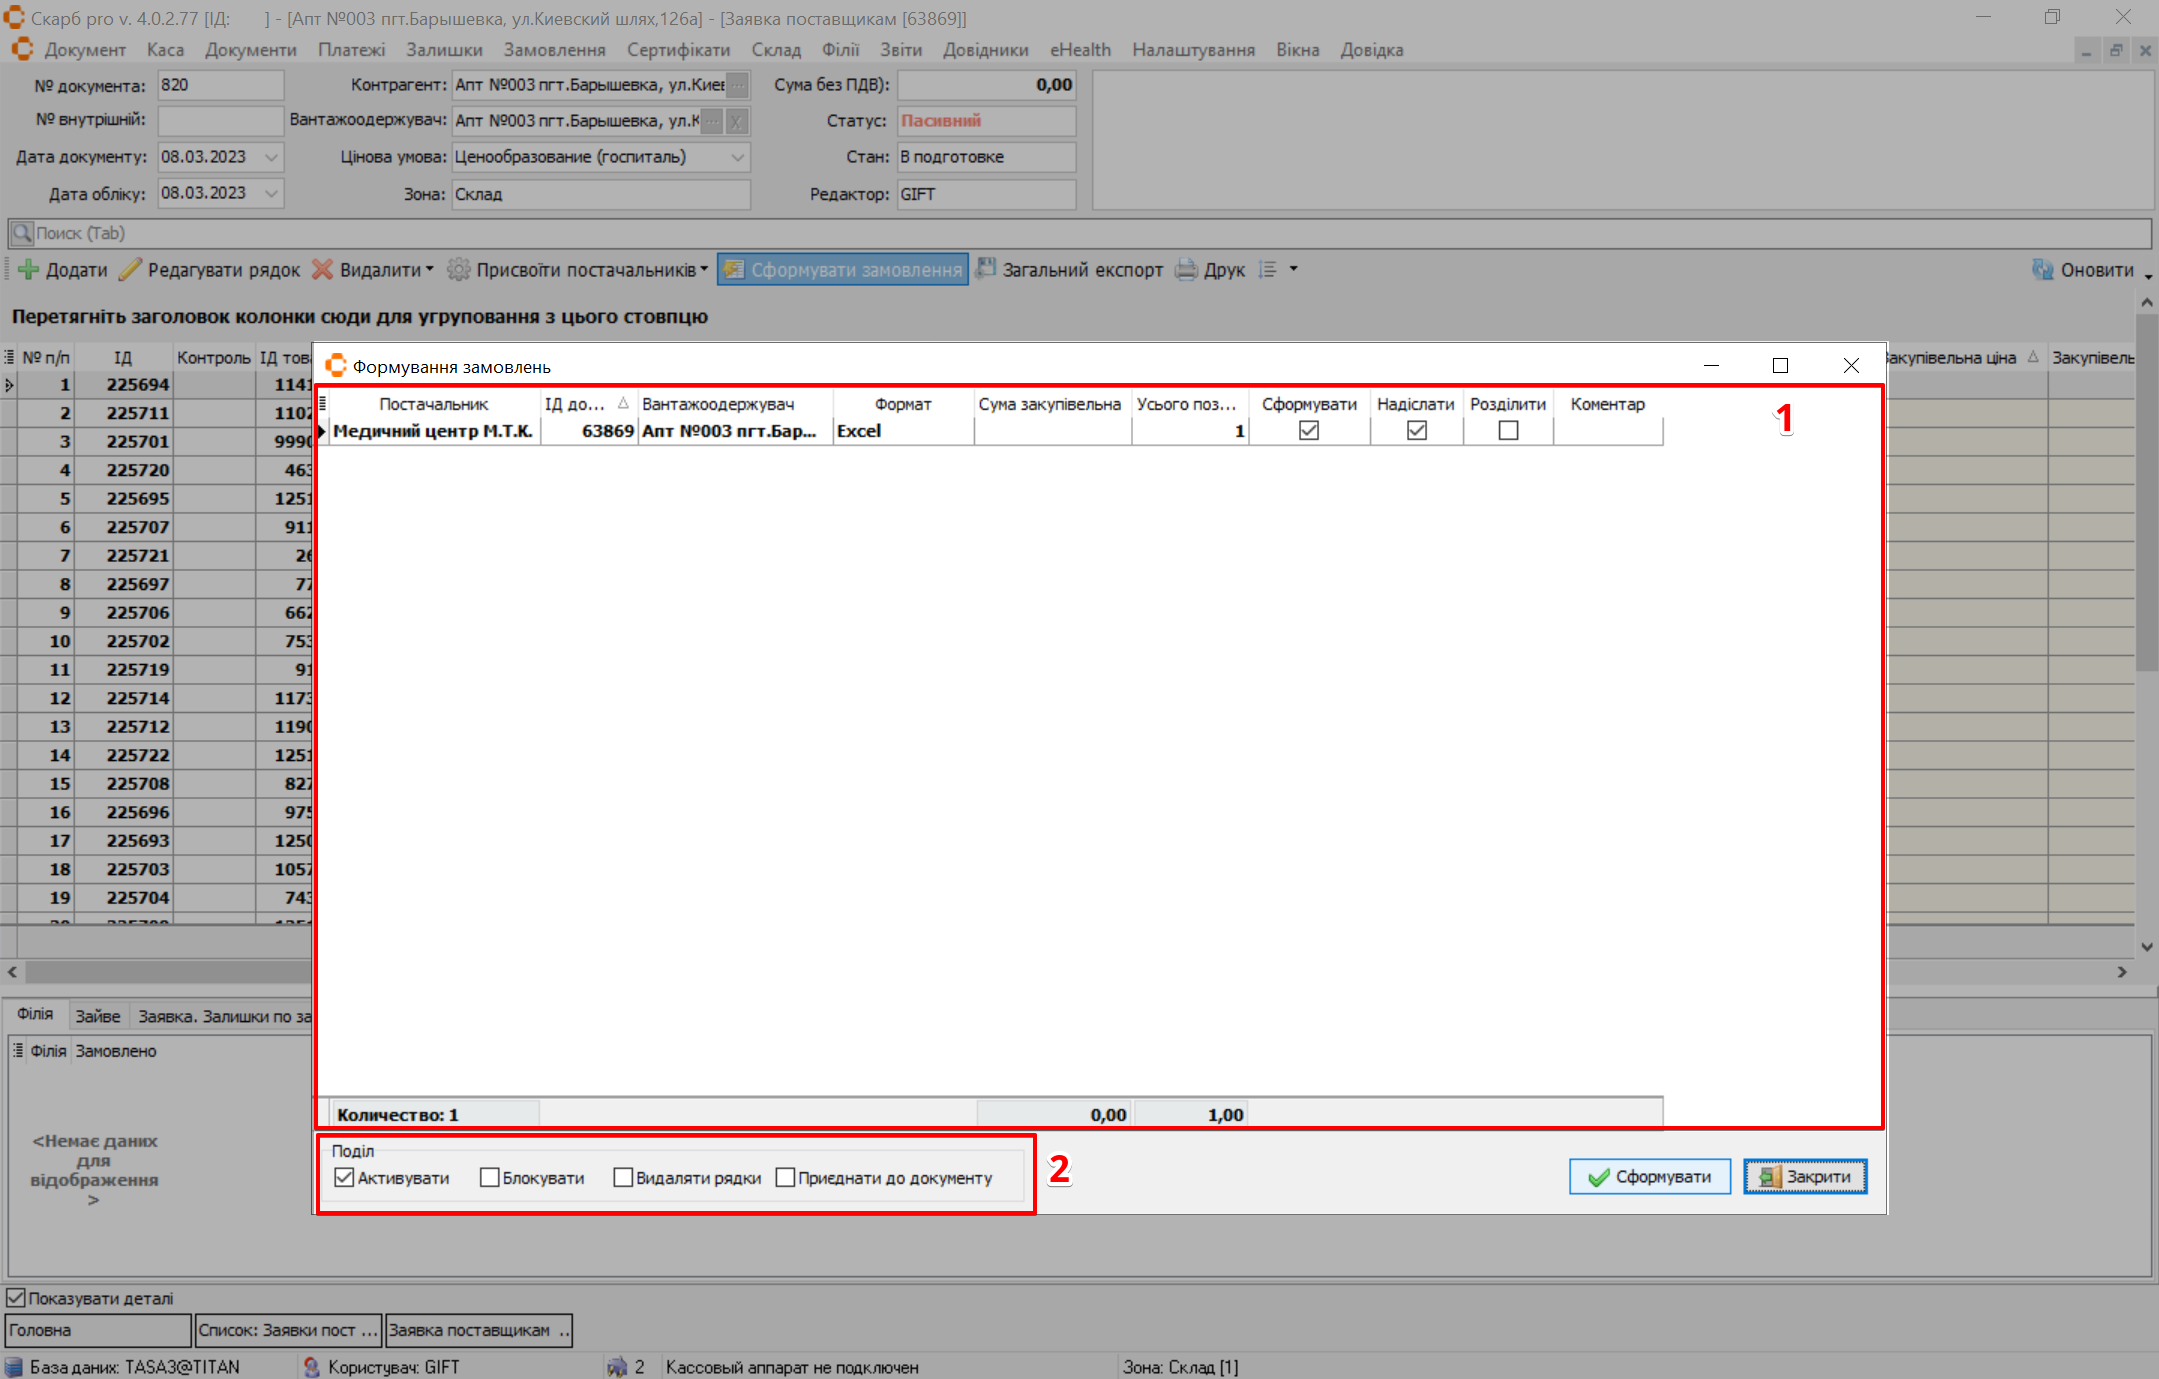
Task: Open the Звіти menu
Action: (900, 50)
